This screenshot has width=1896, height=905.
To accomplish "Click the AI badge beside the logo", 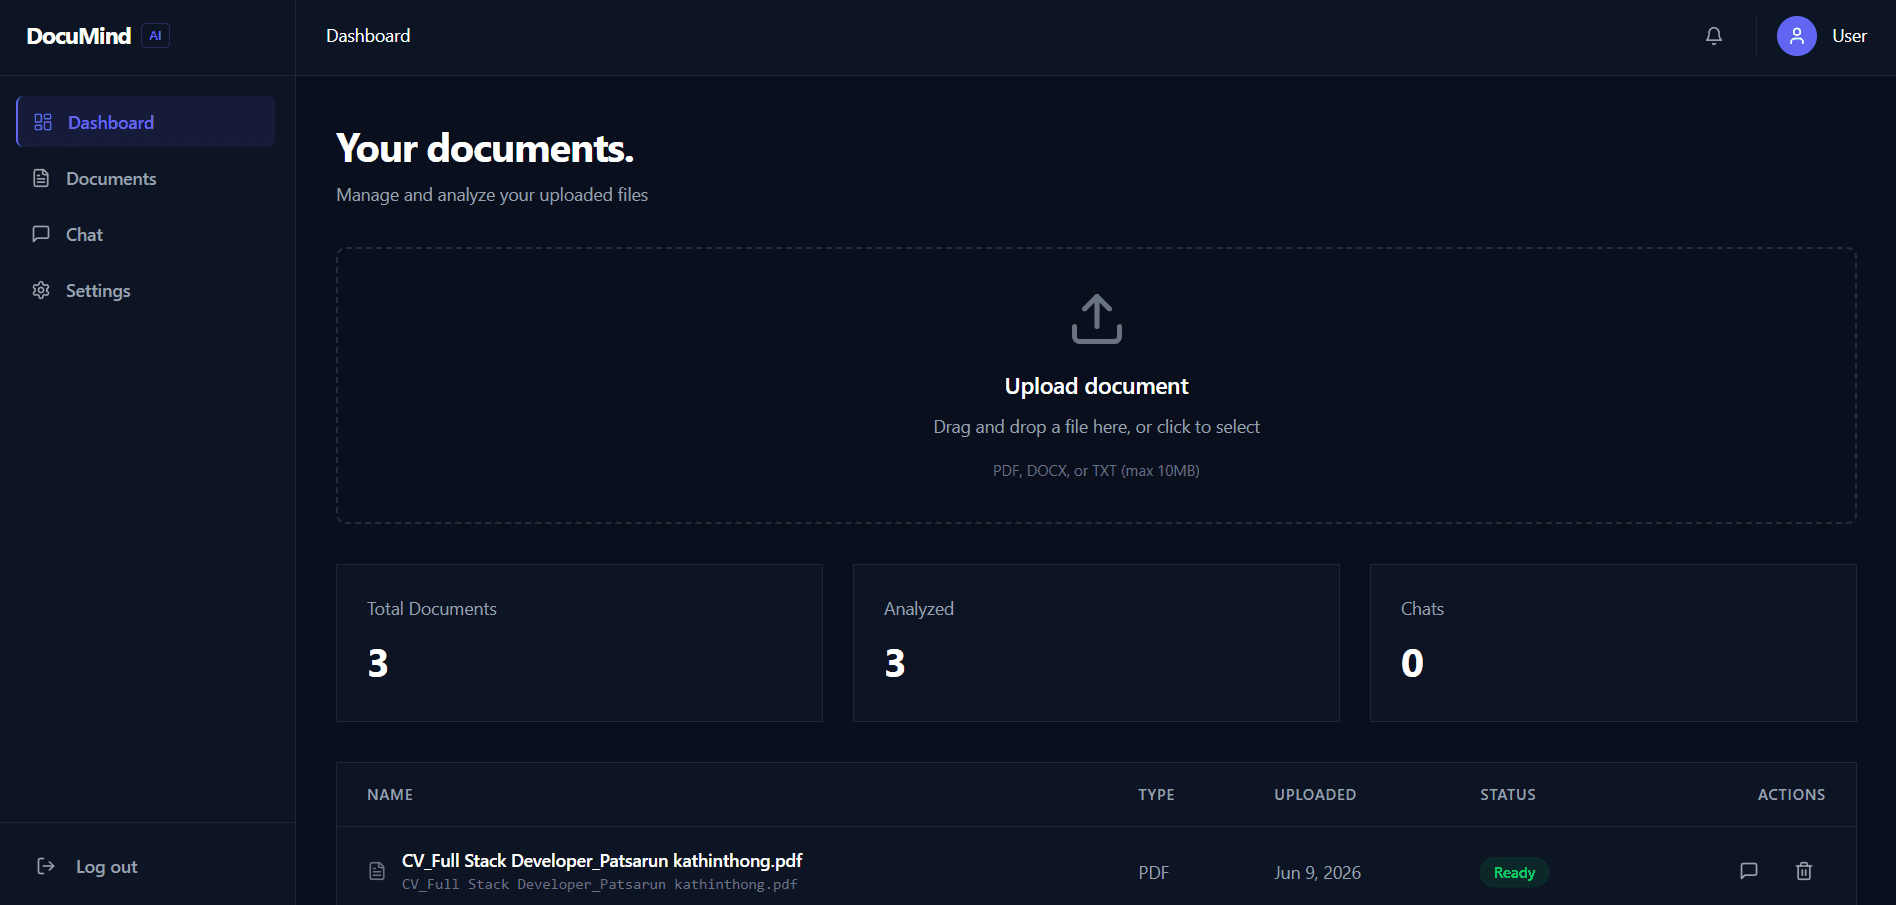I will pos(155,36).
